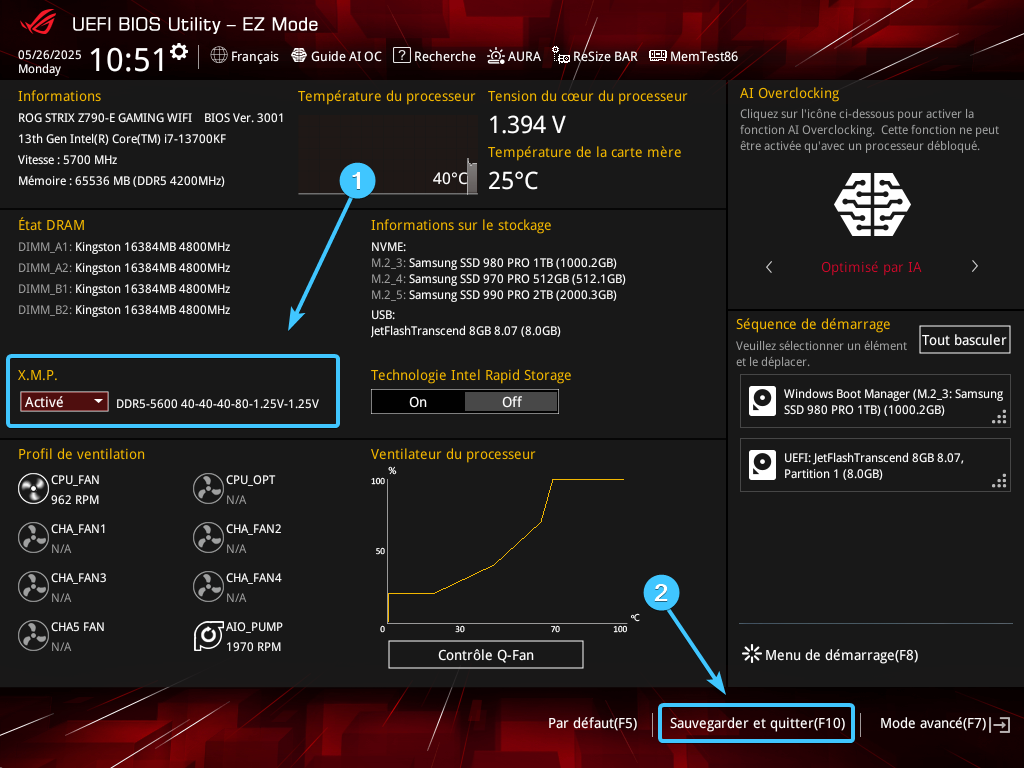Image resolution: width=1024 pixels, height=768 pixels.
Task: Click the AI Overcocking brain icon
Action: click(x=872, y=204)
